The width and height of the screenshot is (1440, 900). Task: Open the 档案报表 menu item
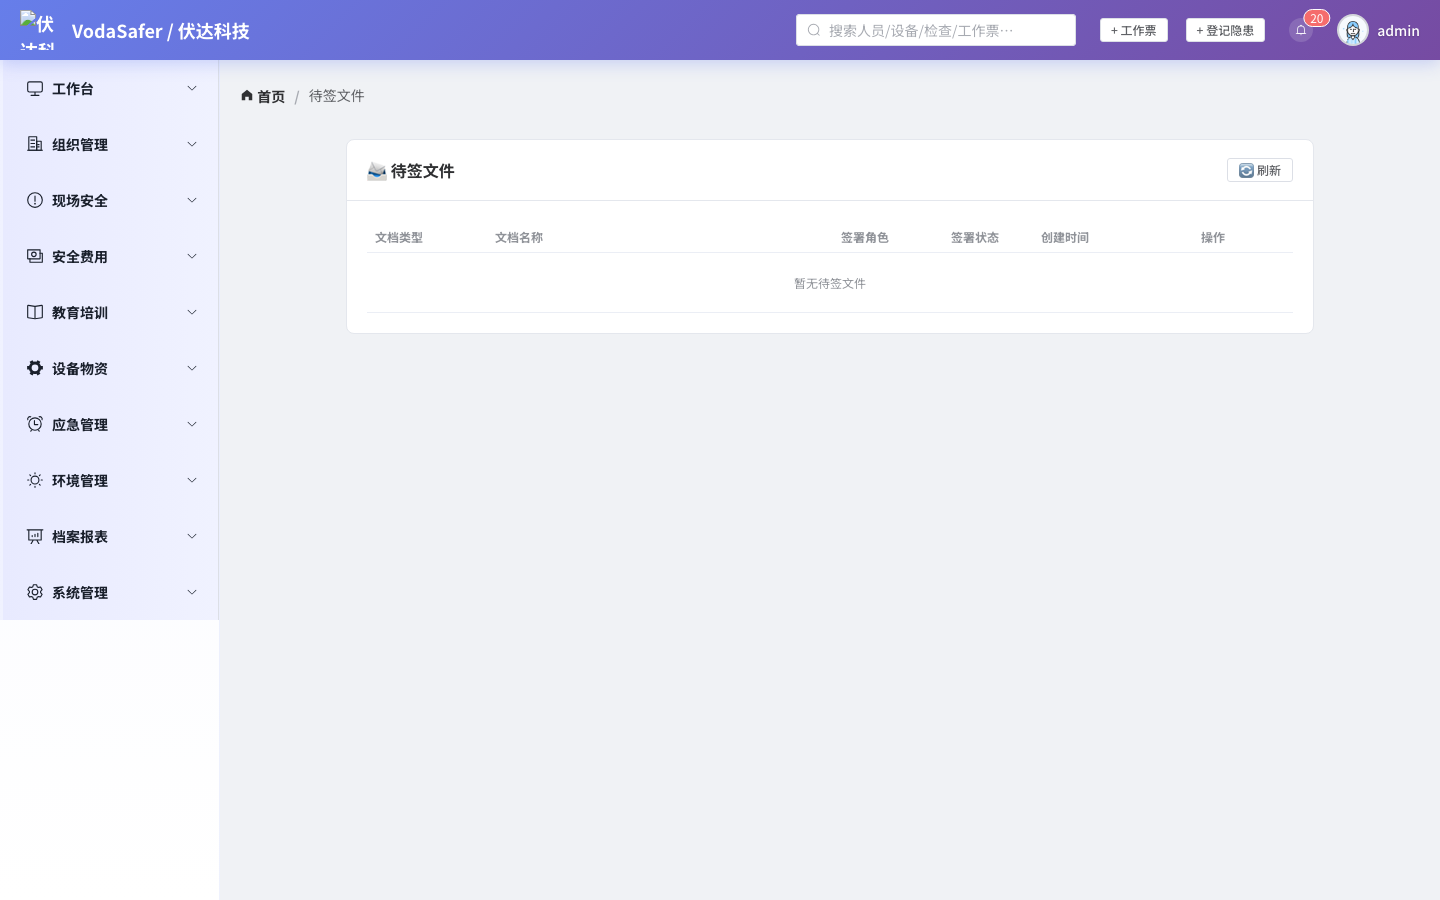110,536
